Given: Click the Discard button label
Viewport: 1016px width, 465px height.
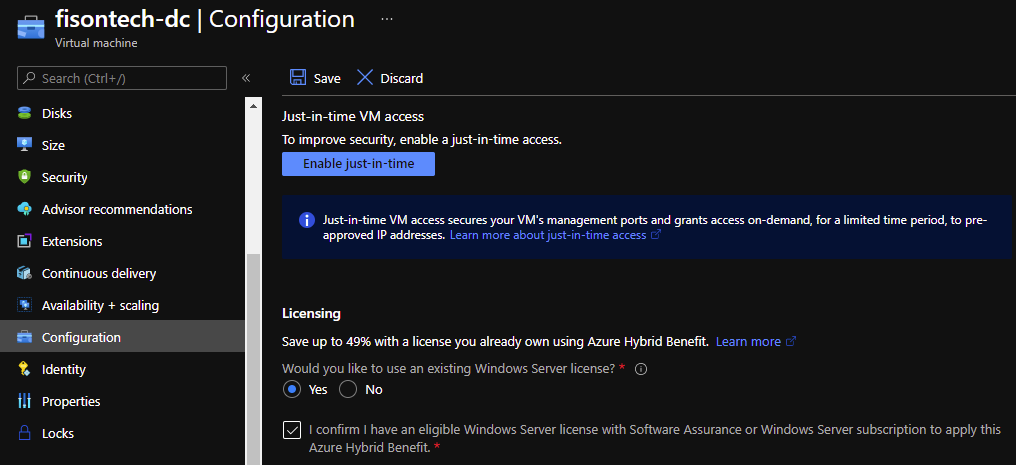Looking at the screenshot, I should pos(402,78).
